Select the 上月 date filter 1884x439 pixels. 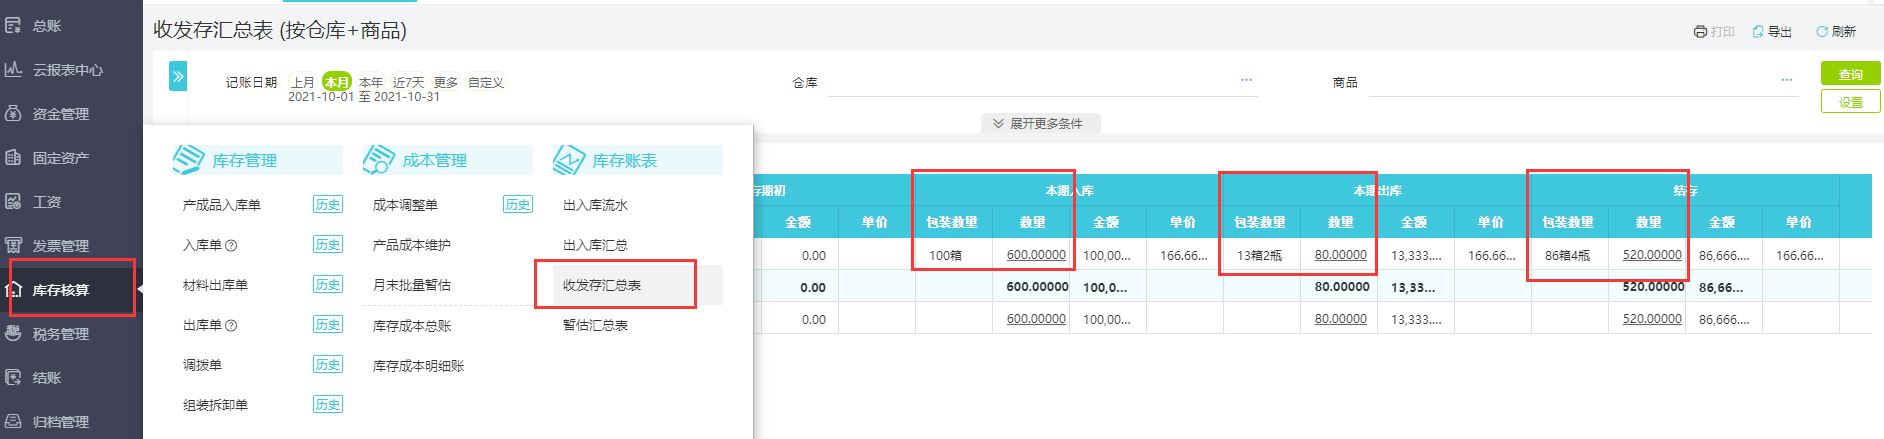(303, 82)
